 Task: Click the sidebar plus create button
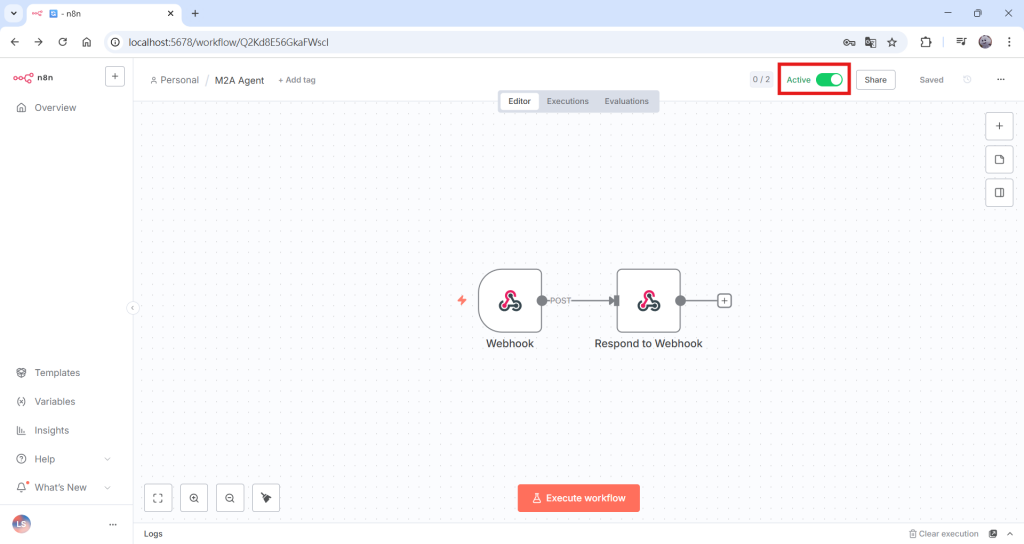pyautogui.click(x=115, y=76)
